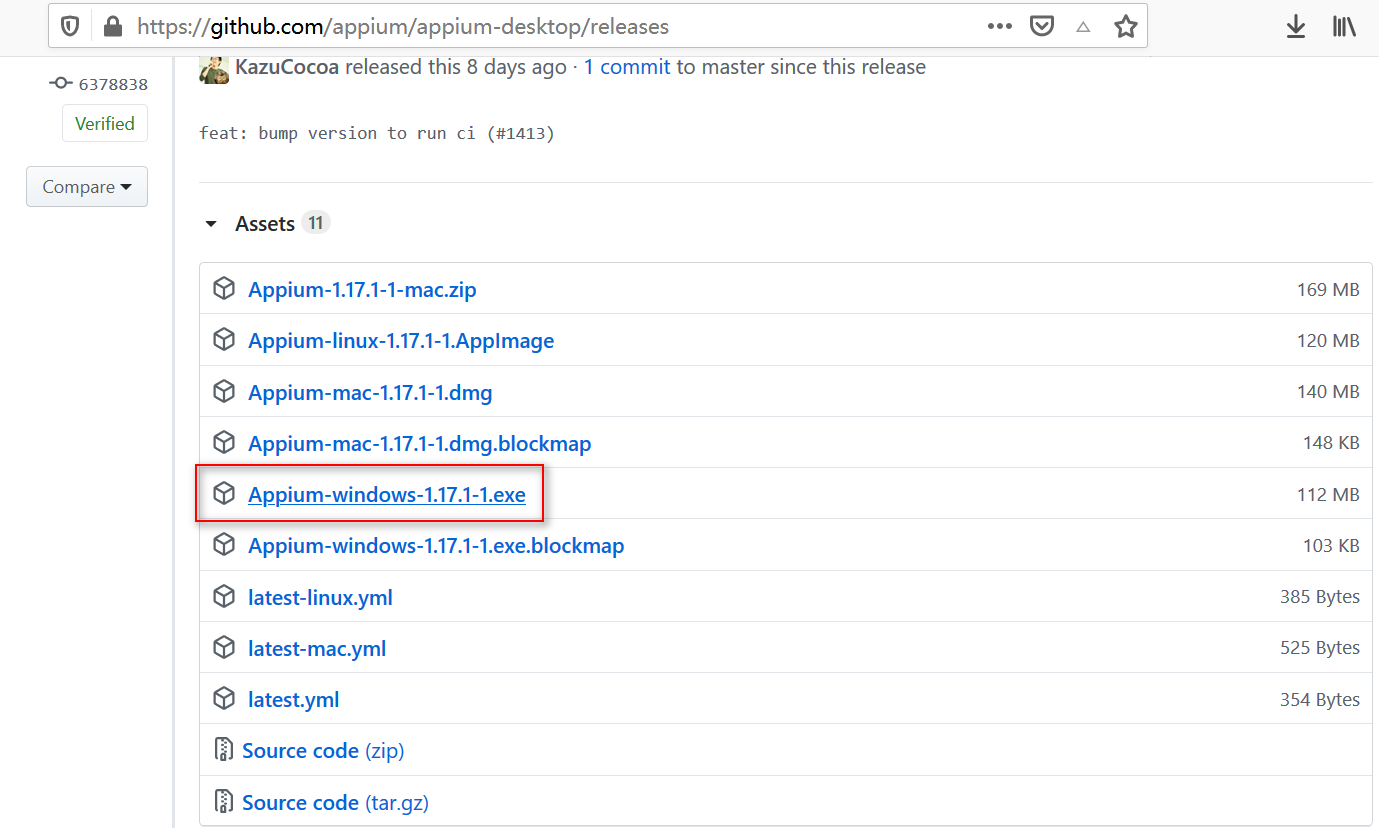
Task: Download Appium-windows-1.17.1-1.exe.blockmap
Action: [436, 545]
